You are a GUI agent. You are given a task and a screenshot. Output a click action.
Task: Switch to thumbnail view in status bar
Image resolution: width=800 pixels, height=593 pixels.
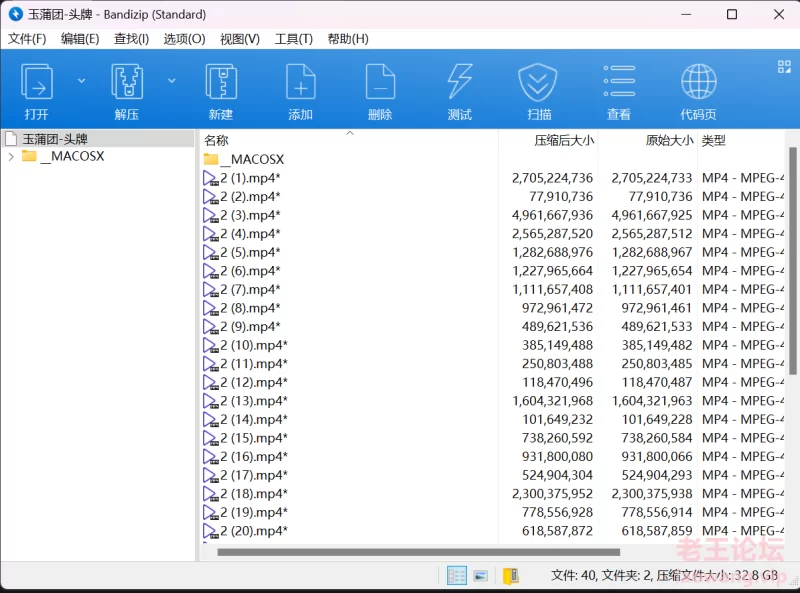click(x=480, y=576)
